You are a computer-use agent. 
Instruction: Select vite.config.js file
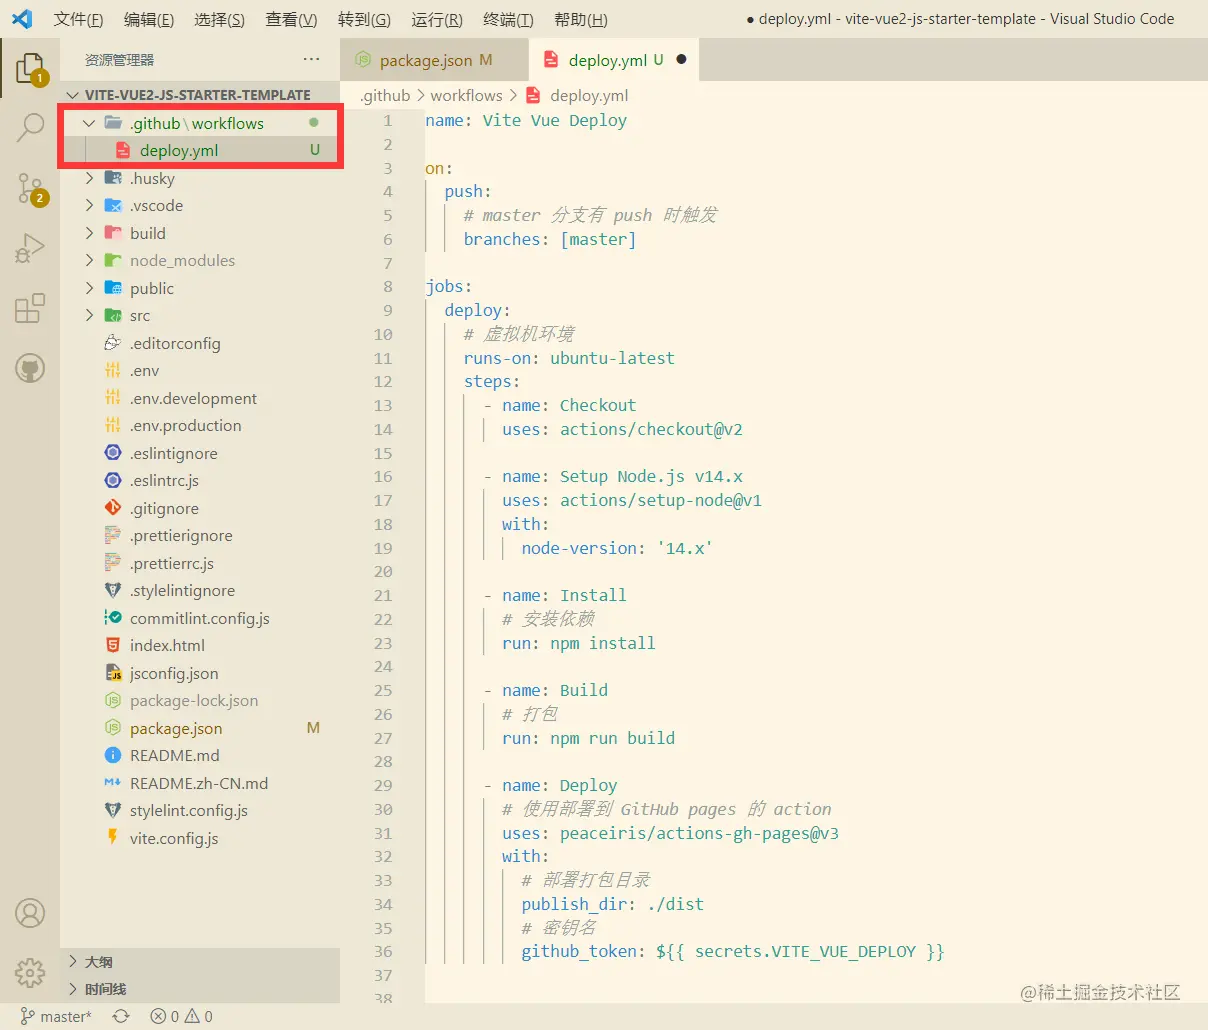(200, 838)
